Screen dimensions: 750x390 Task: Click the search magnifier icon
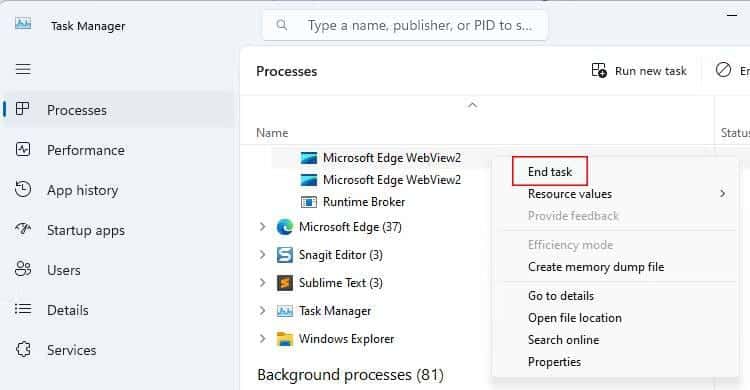point(282,25)
